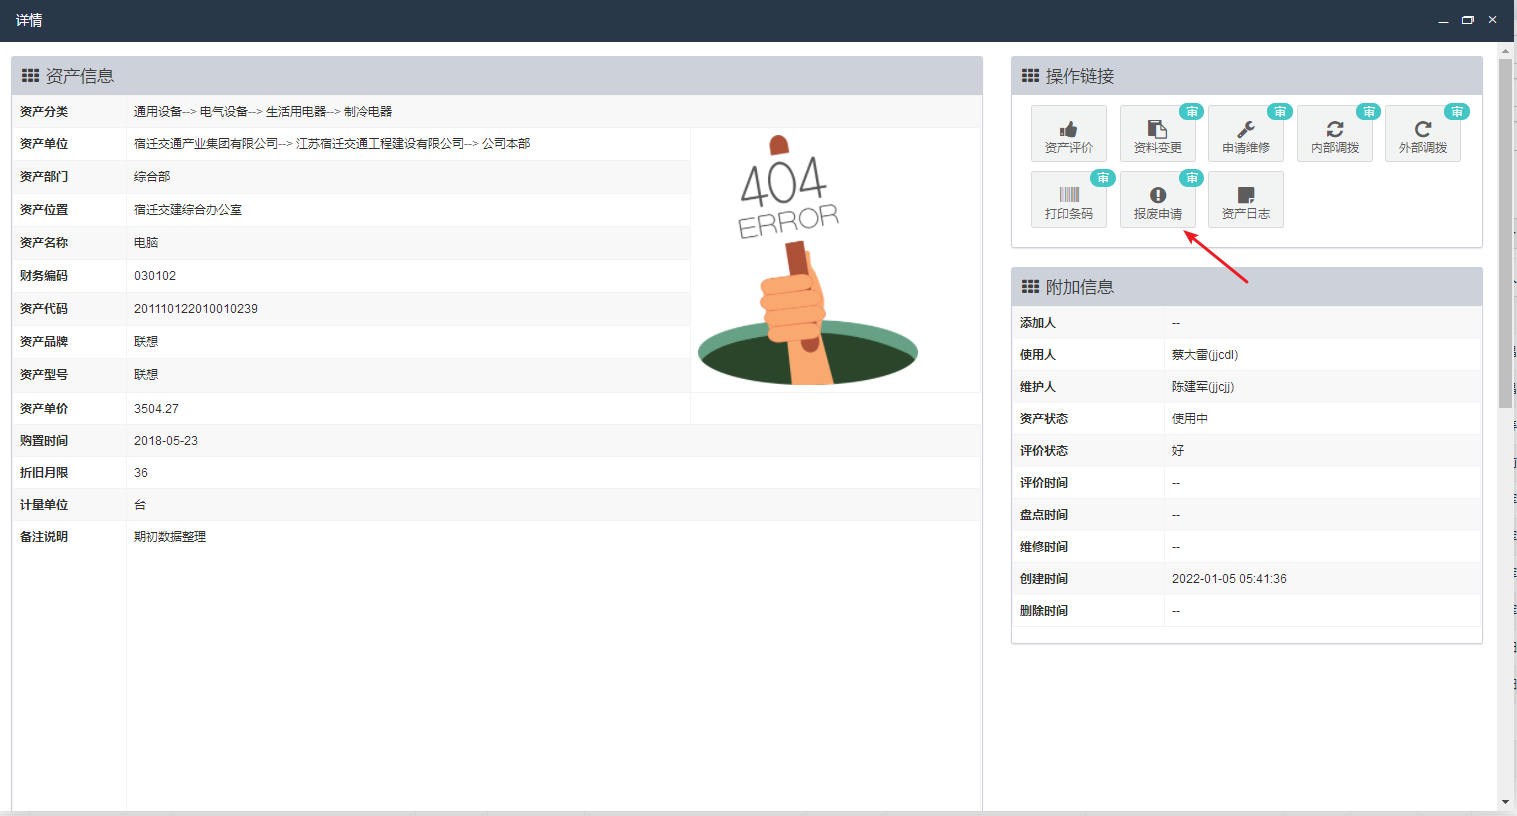
Task: Start an 内部调拨 internal transfer
Action: coord(1334,134)
